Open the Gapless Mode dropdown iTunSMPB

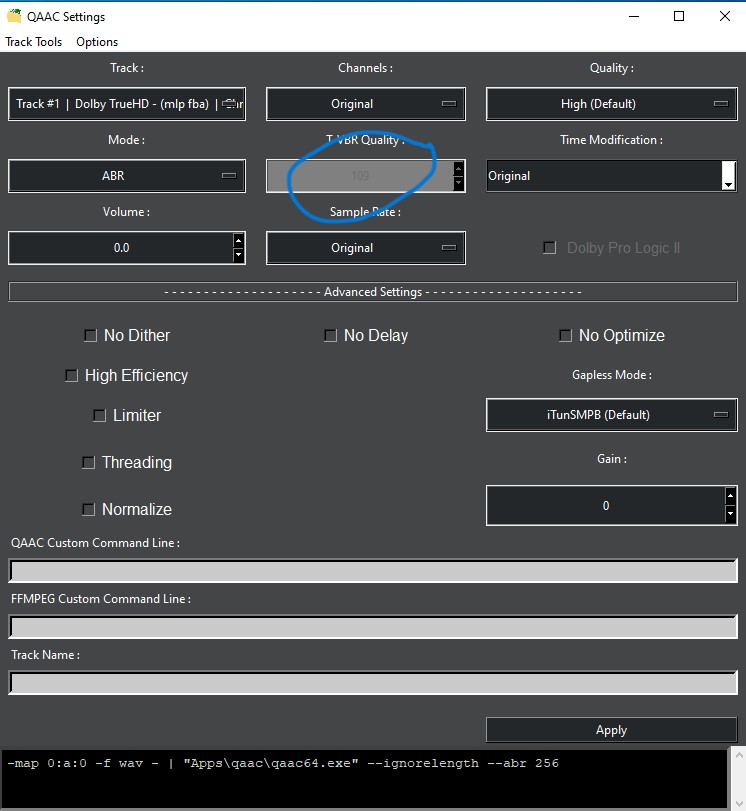coord(611,415)
